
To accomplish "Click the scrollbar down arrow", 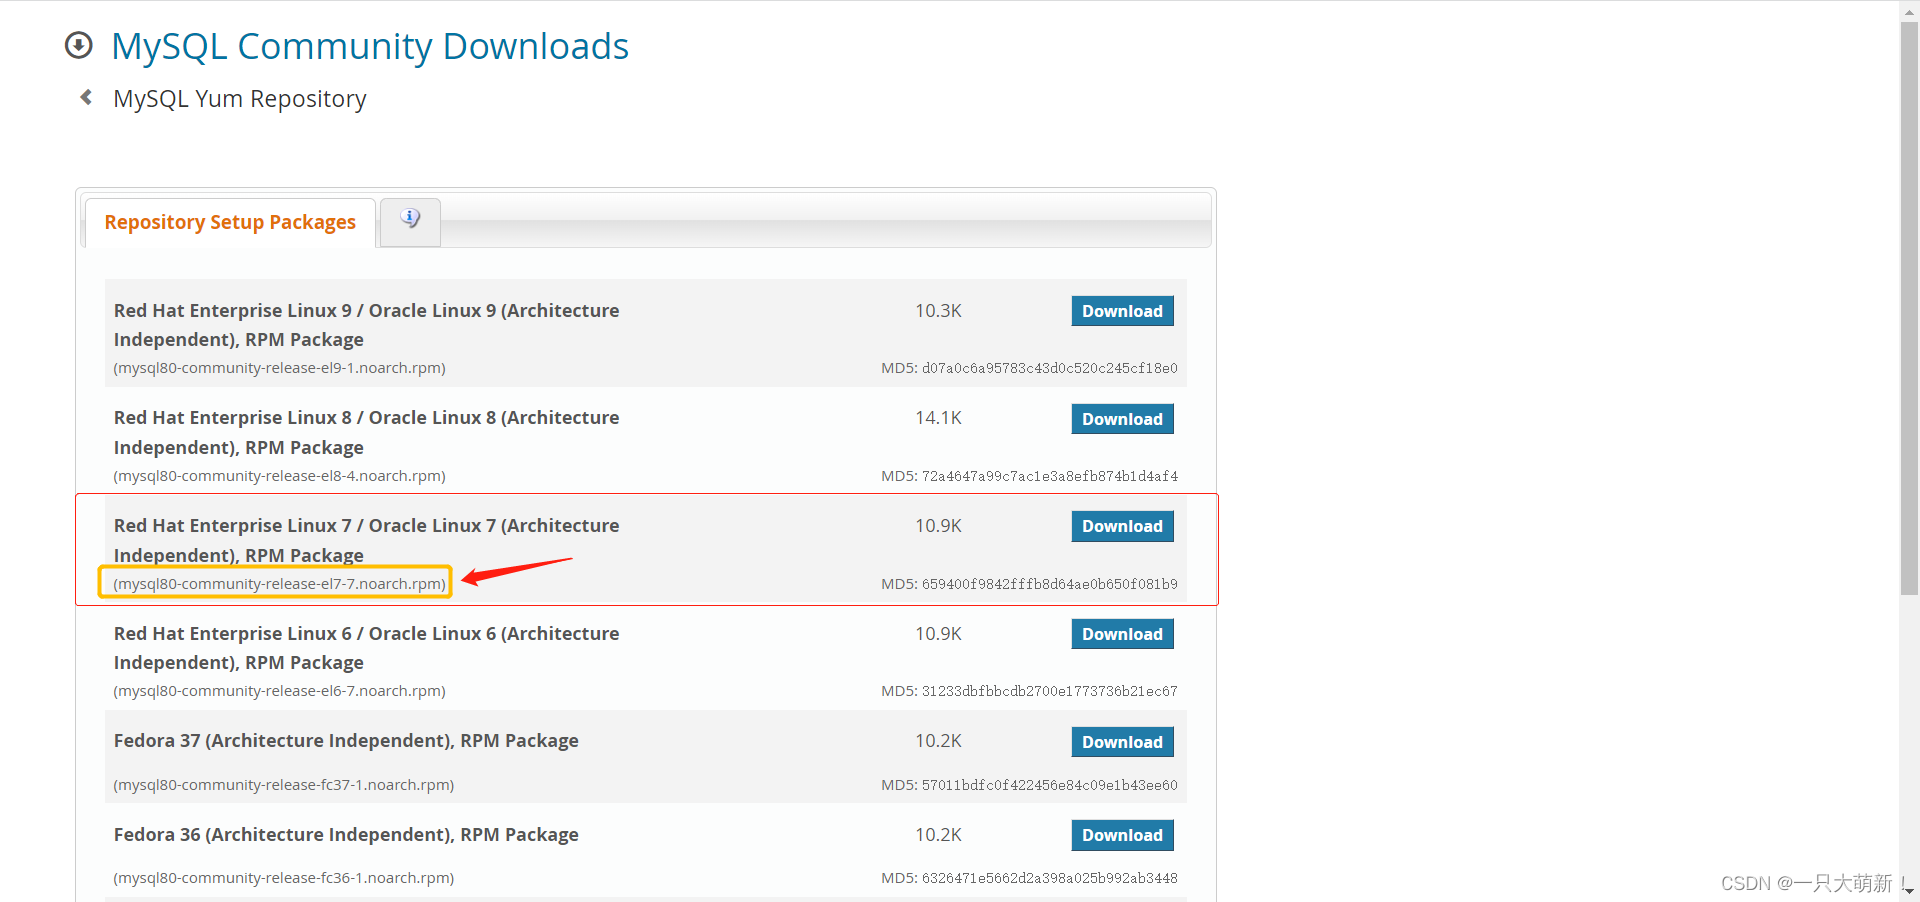I will click(1908, 891).
